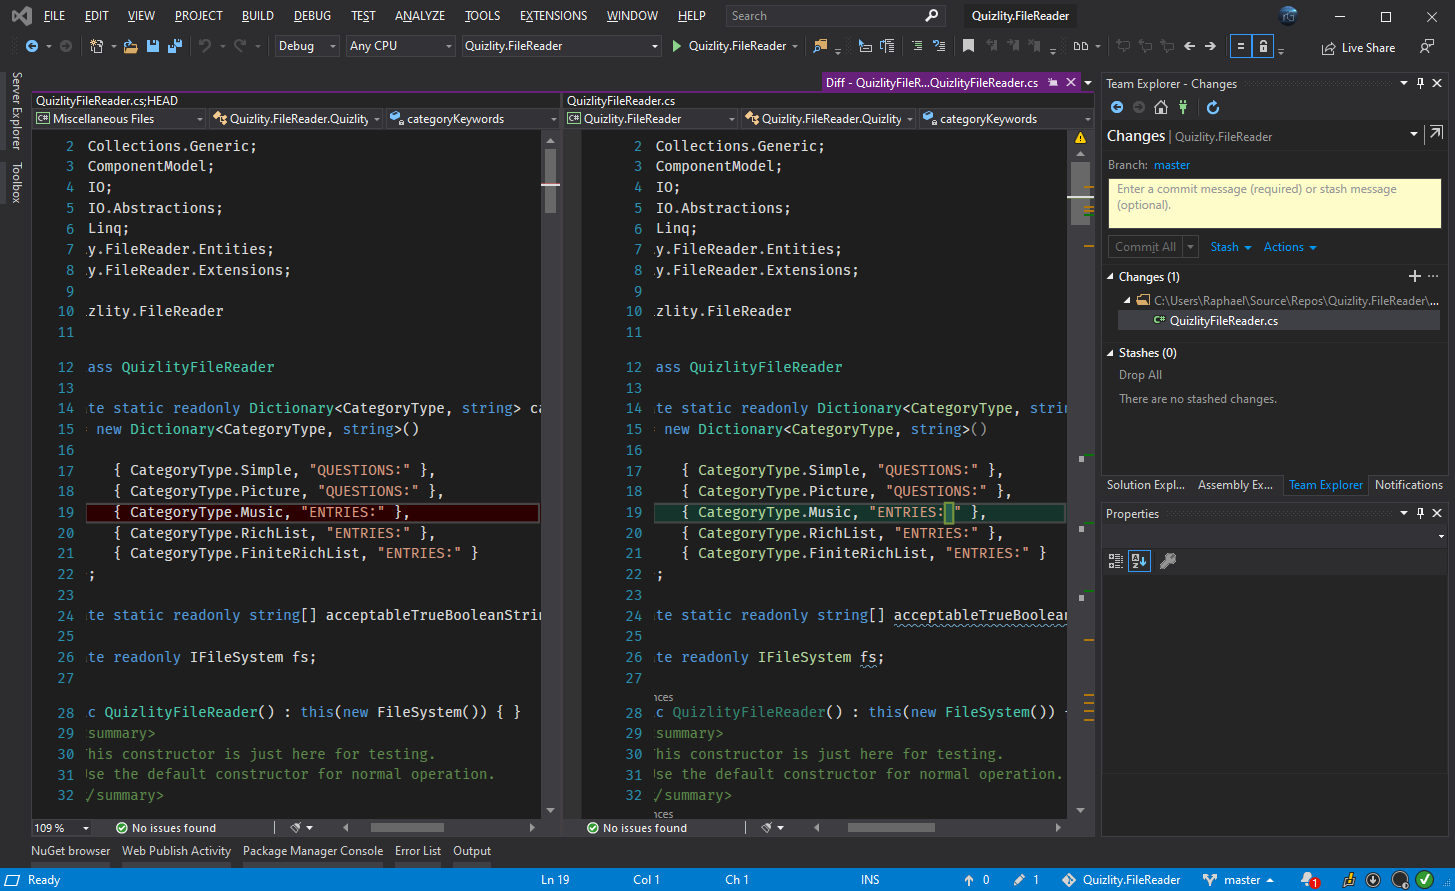The height and width of the screenshot is (891, 1455).
Task: Toggle the ignore trim whitespace '=' button
Action: (1240, 46)
